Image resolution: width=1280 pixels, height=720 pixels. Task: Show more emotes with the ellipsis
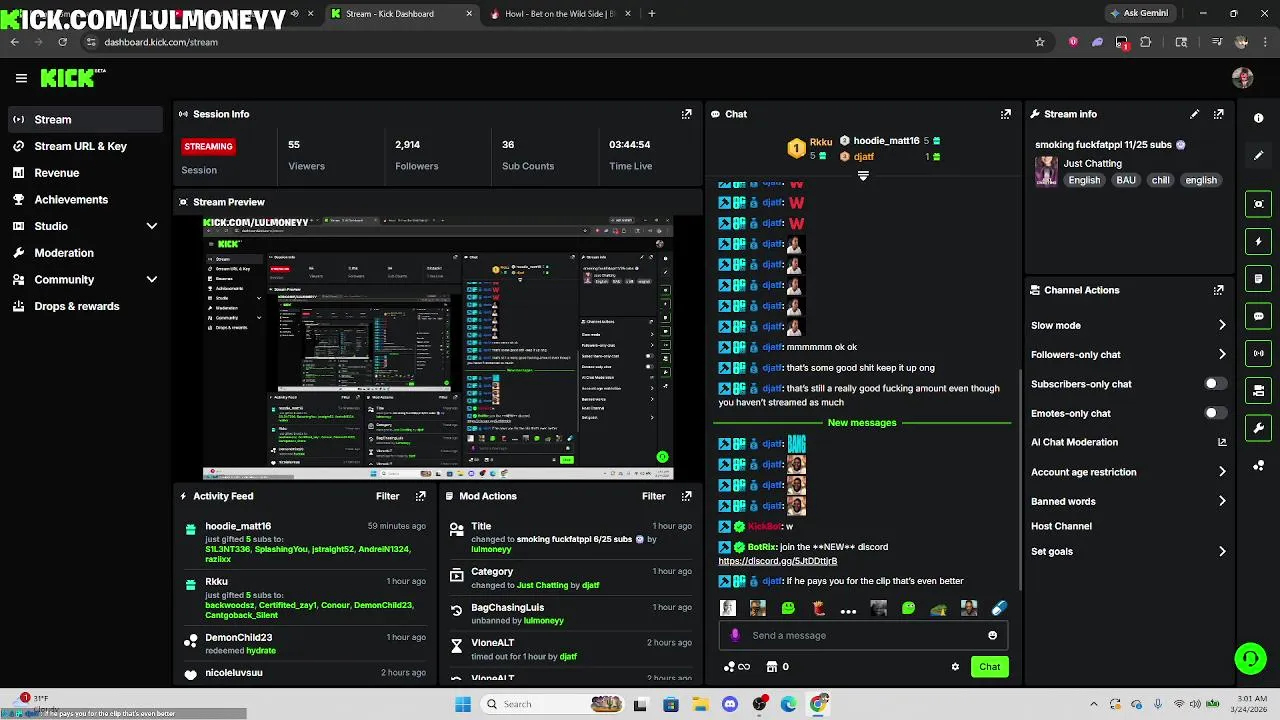pos(848,609)
